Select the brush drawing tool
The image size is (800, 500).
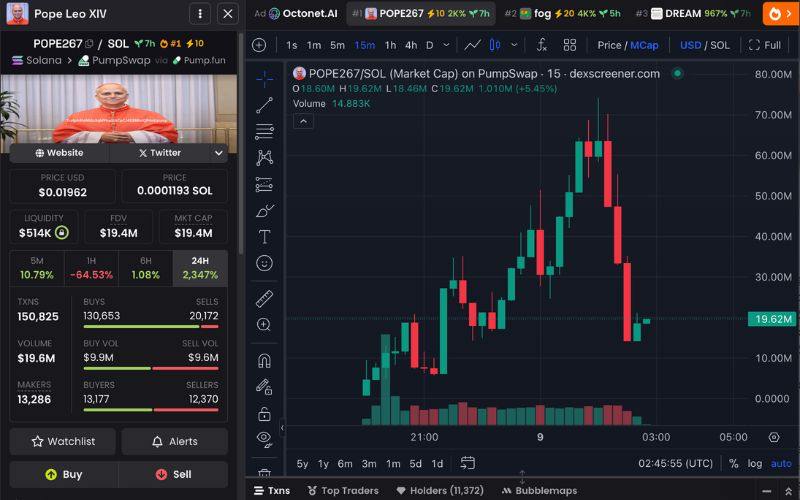pyautogui.click(x=264, y=211)
